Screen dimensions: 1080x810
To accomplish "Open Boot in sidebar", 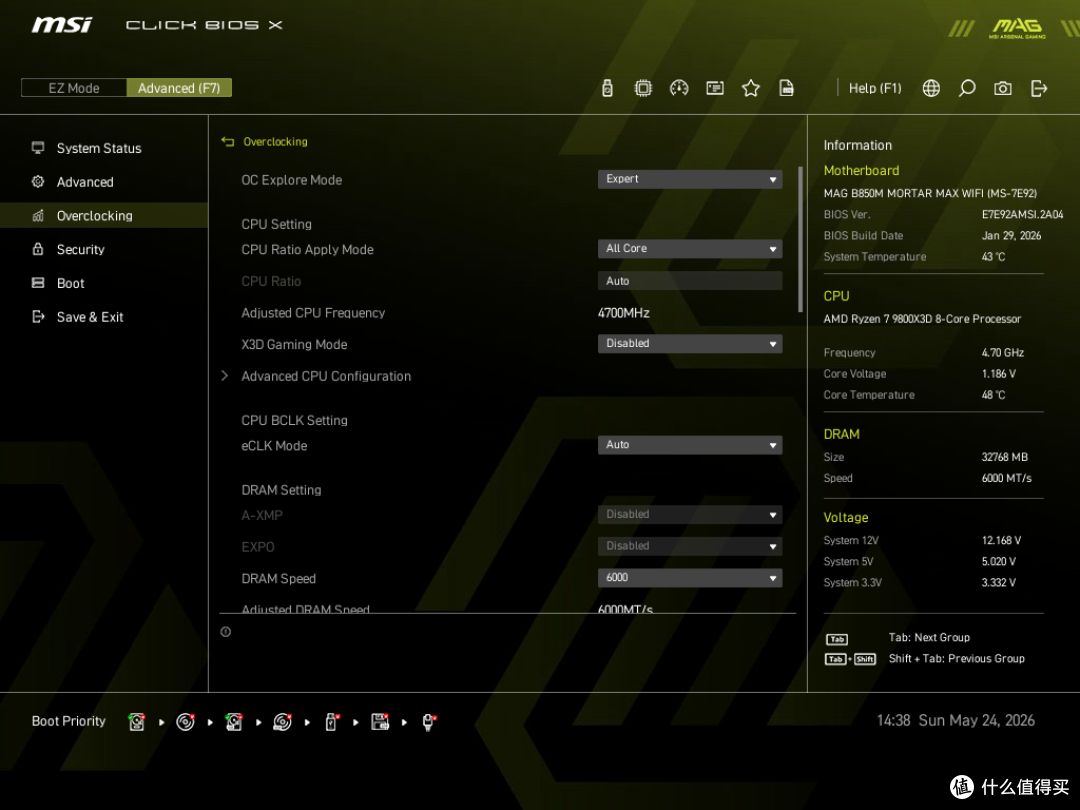I will tap(70, 283).
